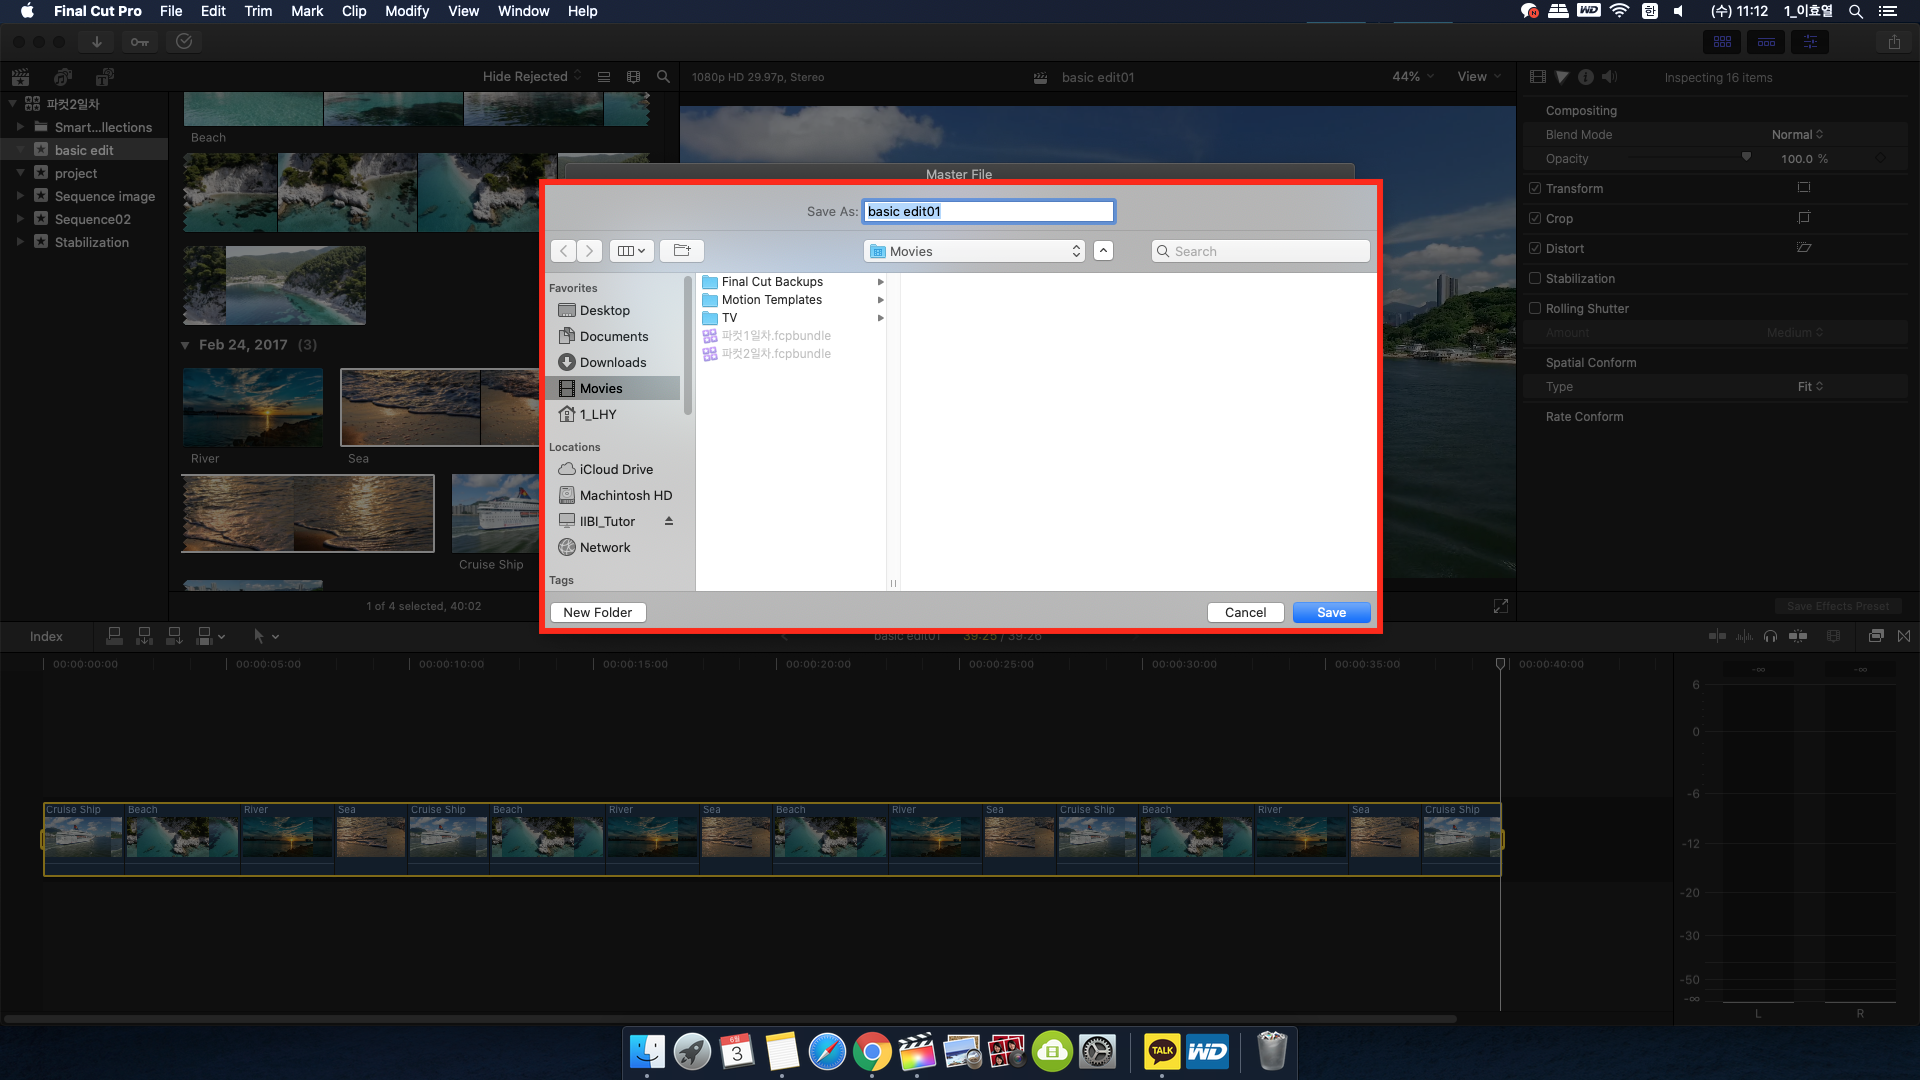The image size is (1920, 1080).
Task: Open the Modify menu
Action: [x=406, y=11]
